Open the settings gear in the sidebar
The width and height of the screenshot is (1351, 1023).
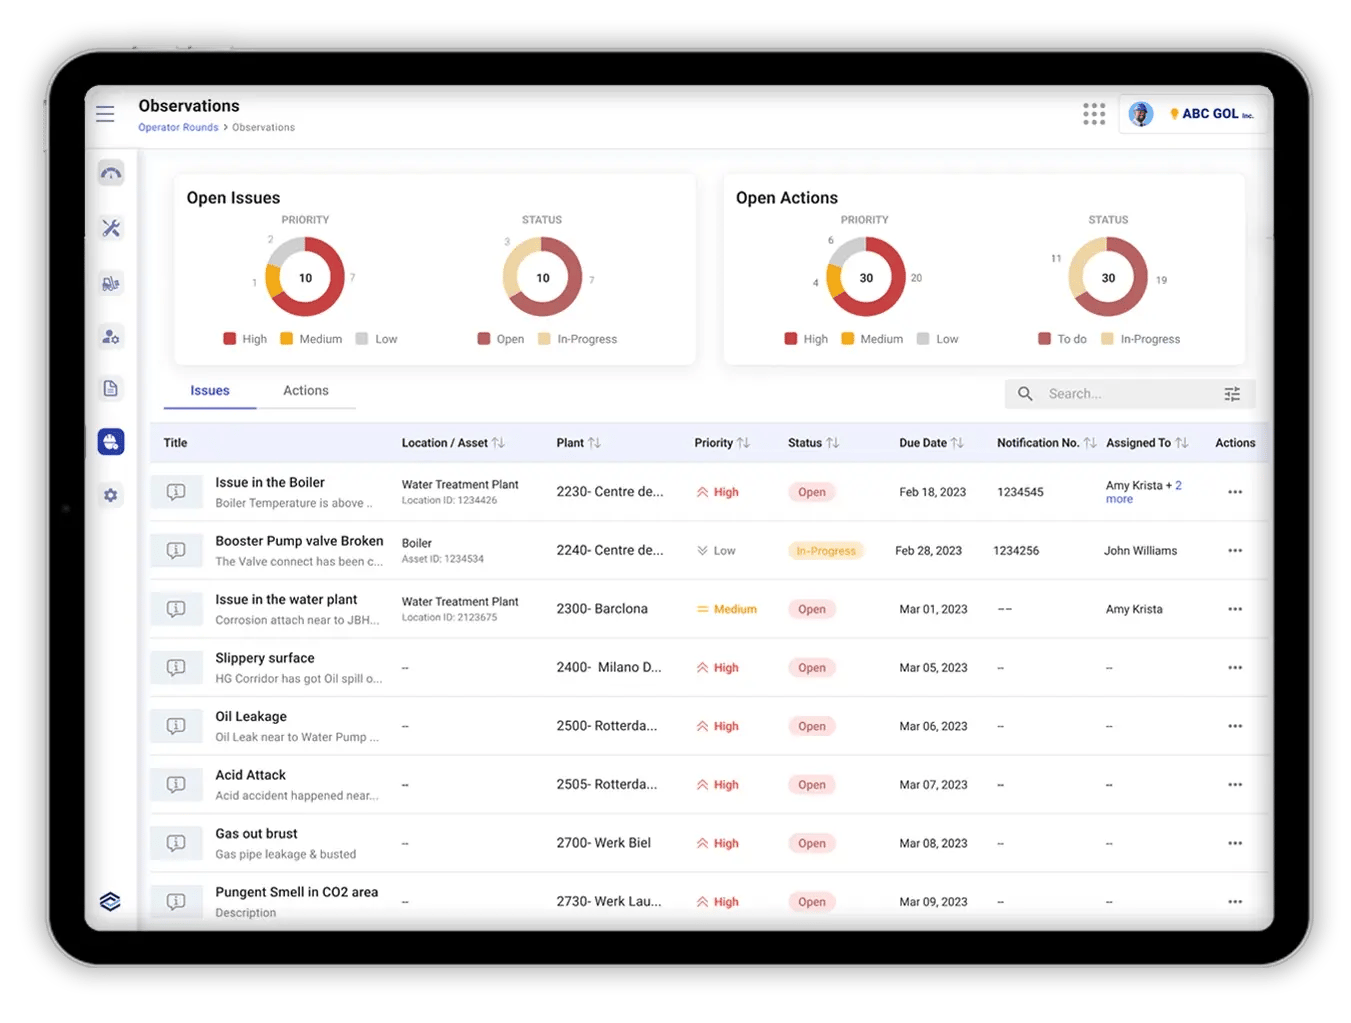click(x=110, y=495)
